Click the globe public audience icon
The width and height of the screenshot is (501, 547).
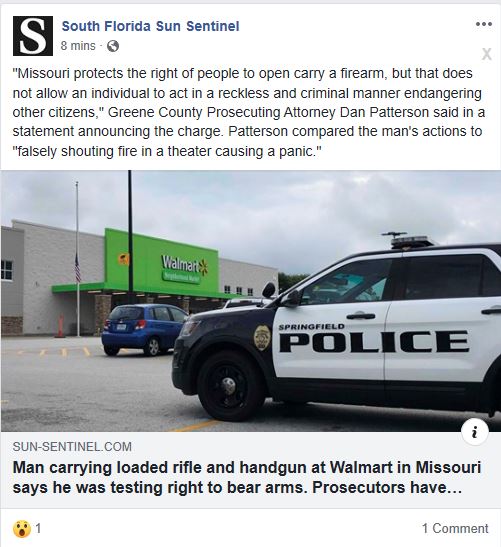click(x=113, y=46)
